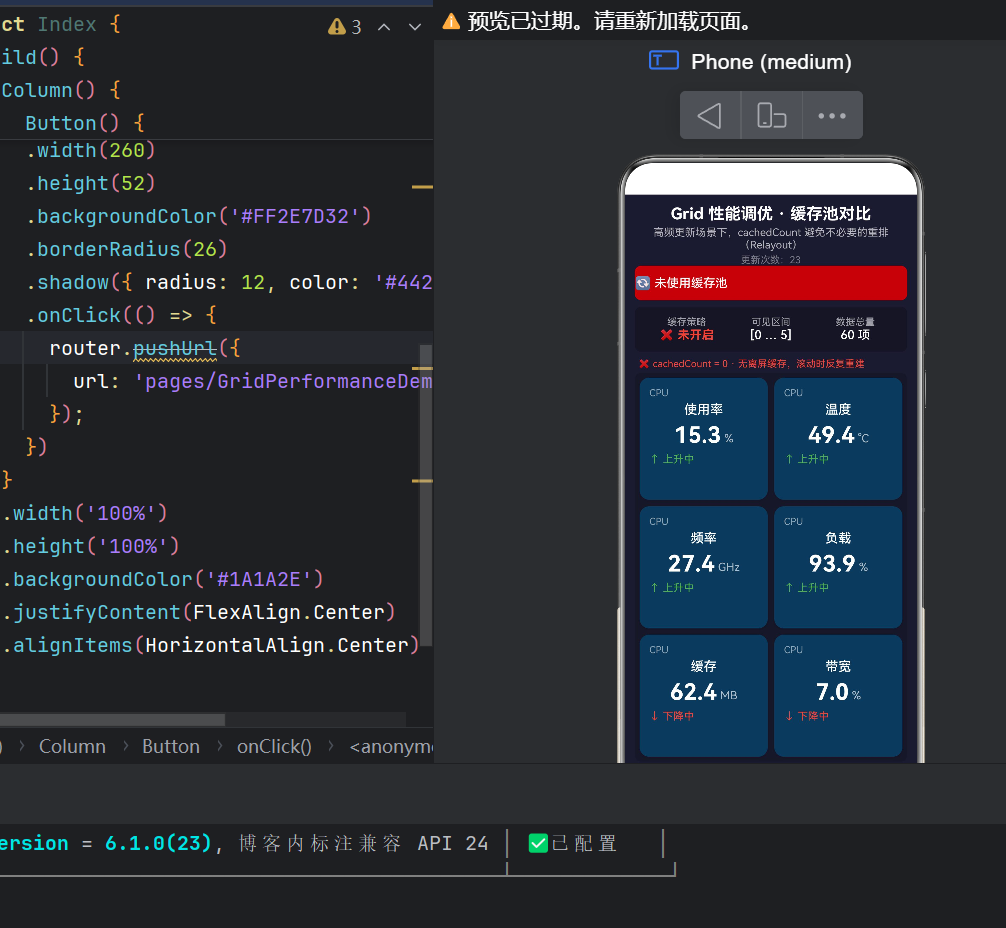Screen dimensions: 1006x928
Task: Click the 6.1.0(23) version text
Action: (158, 843)
